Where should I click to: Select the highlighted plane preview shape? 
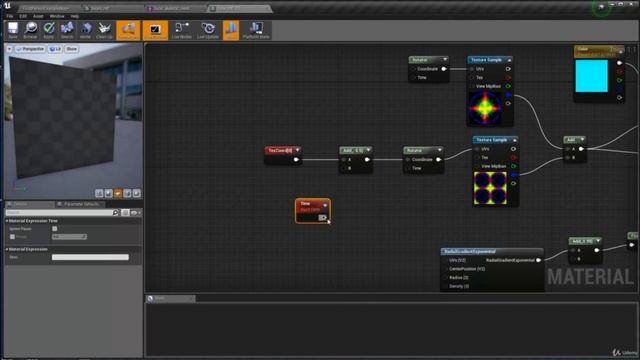coord(118,193)
